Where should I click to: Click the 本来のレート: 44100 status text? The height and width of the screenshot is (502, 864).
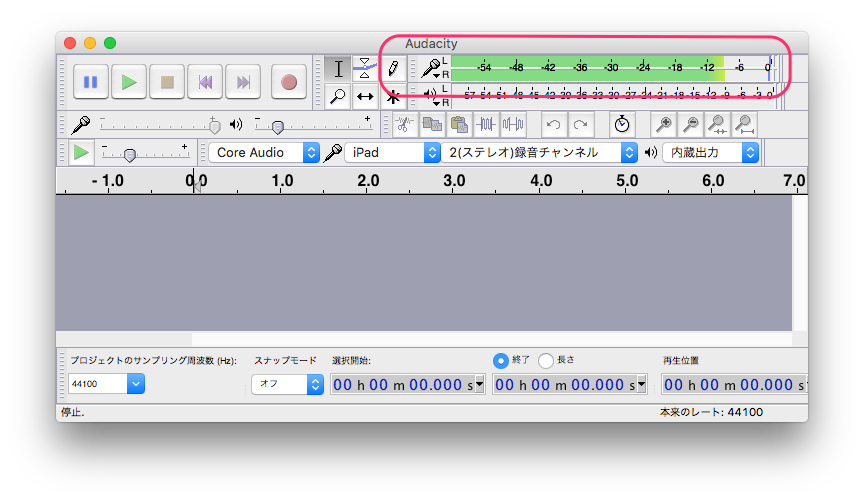pyautogui.click(x=711, y=412)
